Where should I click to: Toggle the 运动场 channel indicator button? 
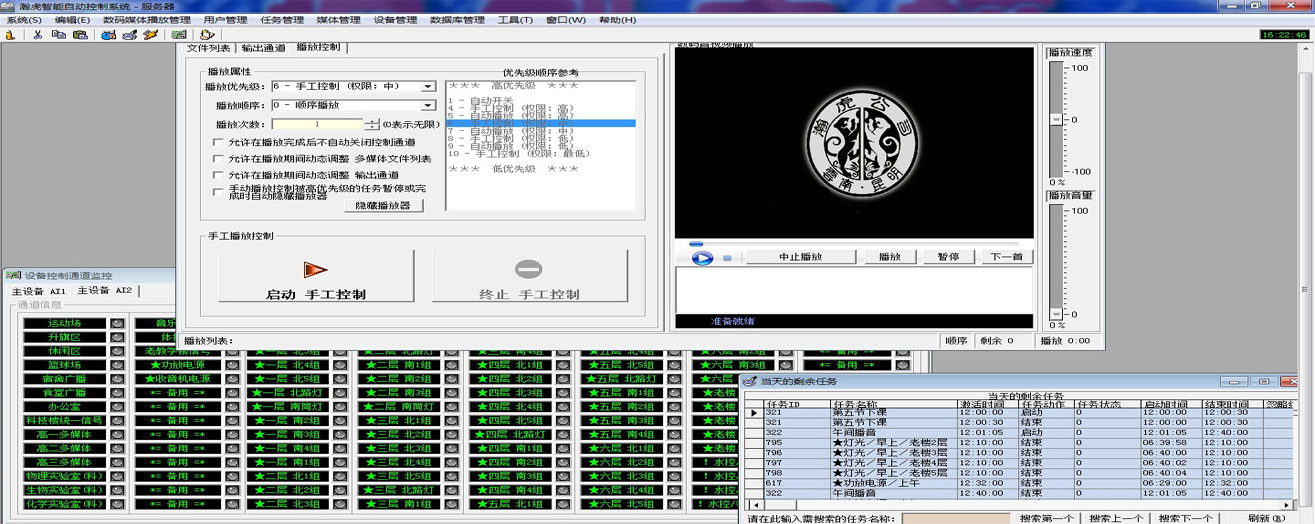pos(118,323)
